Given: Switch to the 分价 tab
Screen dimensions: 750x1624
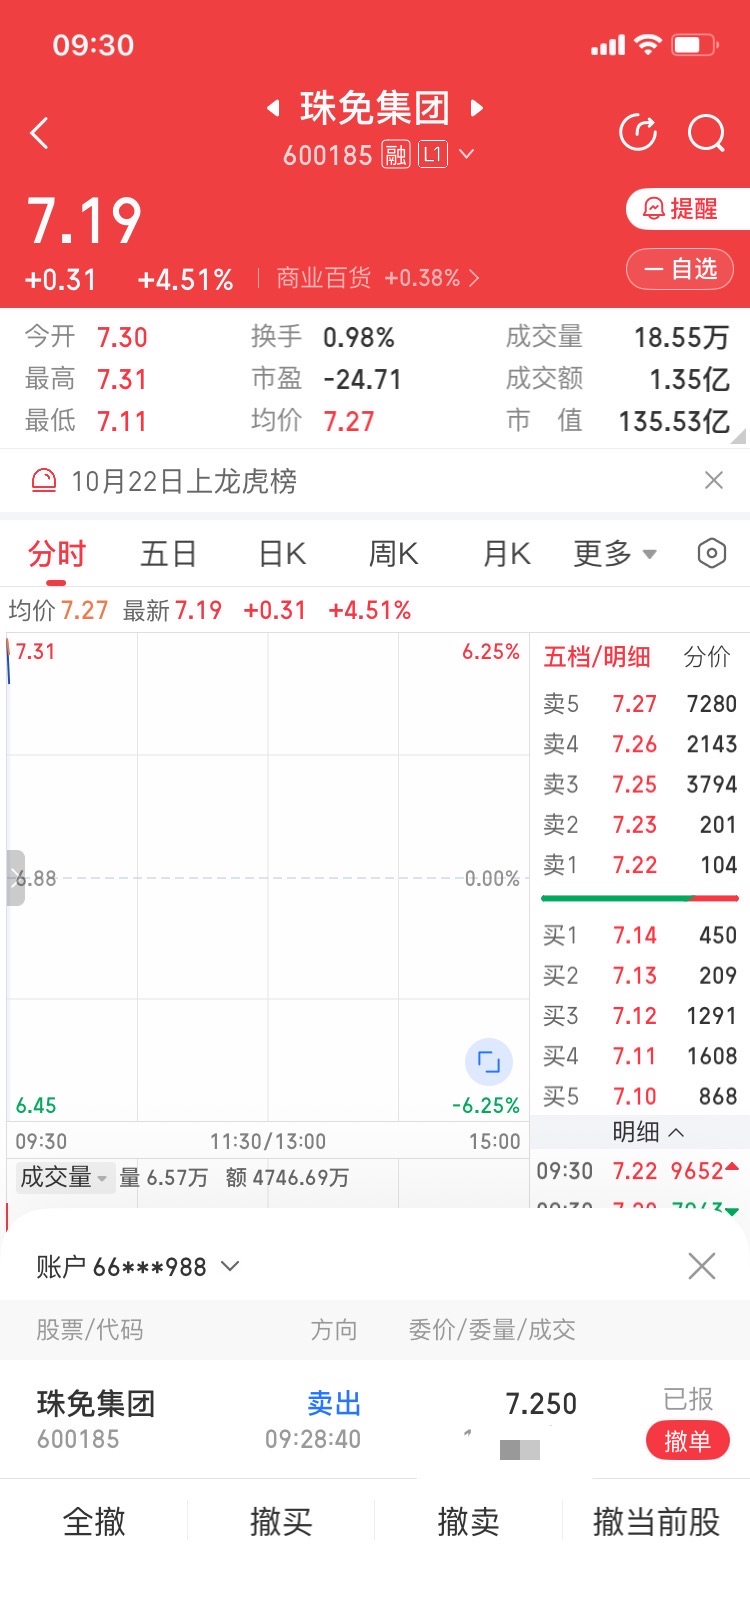Looking at the screenshot, I should [x=707, y=657].
